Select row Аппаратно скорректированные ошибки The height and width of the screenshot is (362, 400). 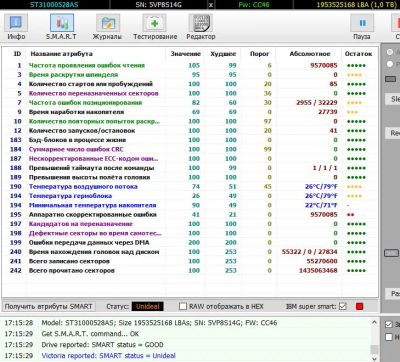(x=190, y=215)
